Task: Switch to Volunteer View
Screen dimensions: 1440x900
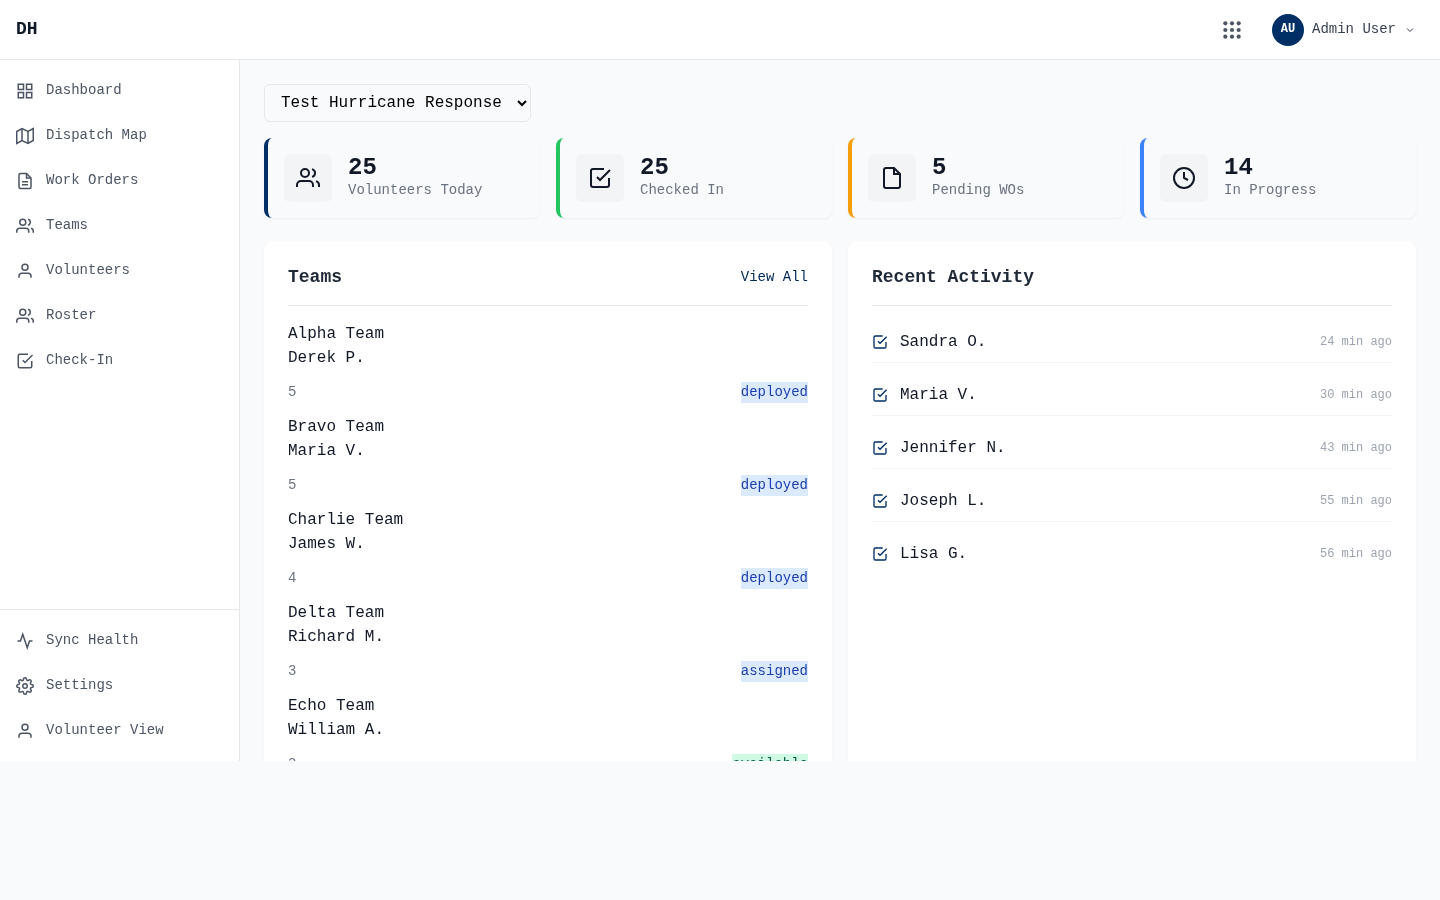Action: click(x=104, y=730)
